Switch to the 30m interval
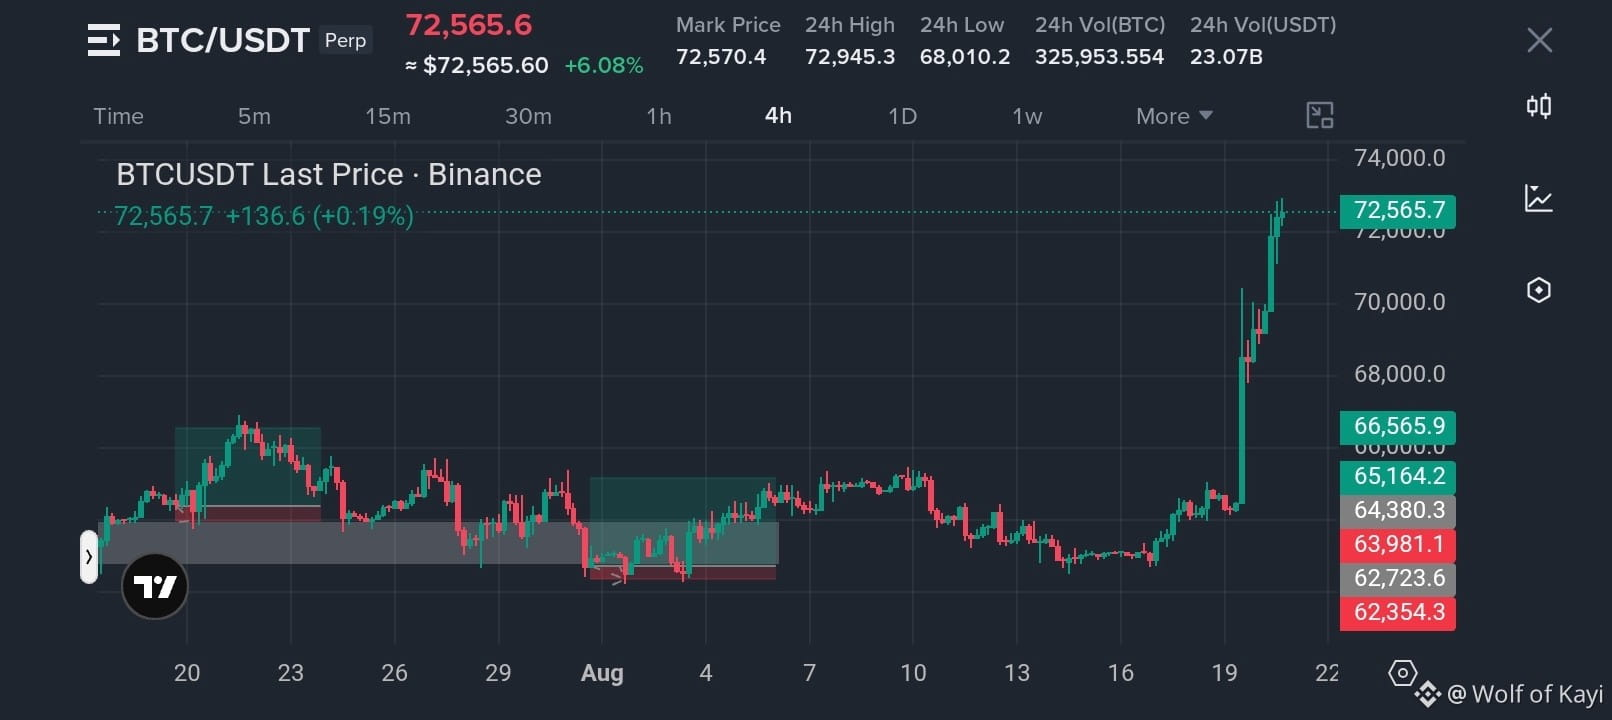This screenshot has height=720, width=1612. click(x=528, y=116)
